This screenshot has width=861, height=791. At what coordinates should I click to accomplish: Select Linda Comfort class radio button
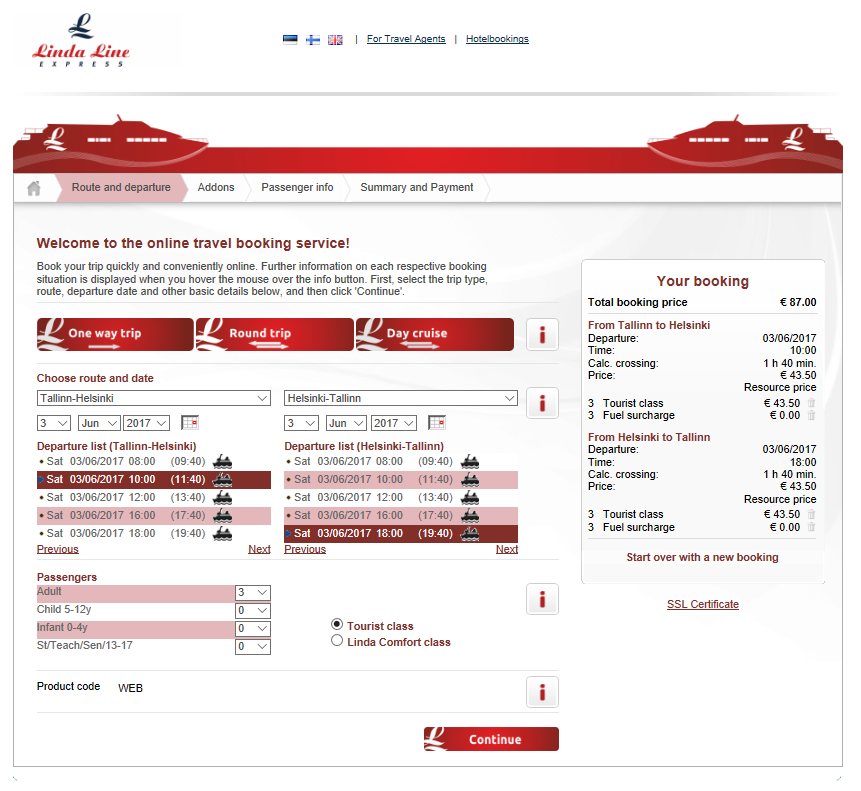pos(337,641)
